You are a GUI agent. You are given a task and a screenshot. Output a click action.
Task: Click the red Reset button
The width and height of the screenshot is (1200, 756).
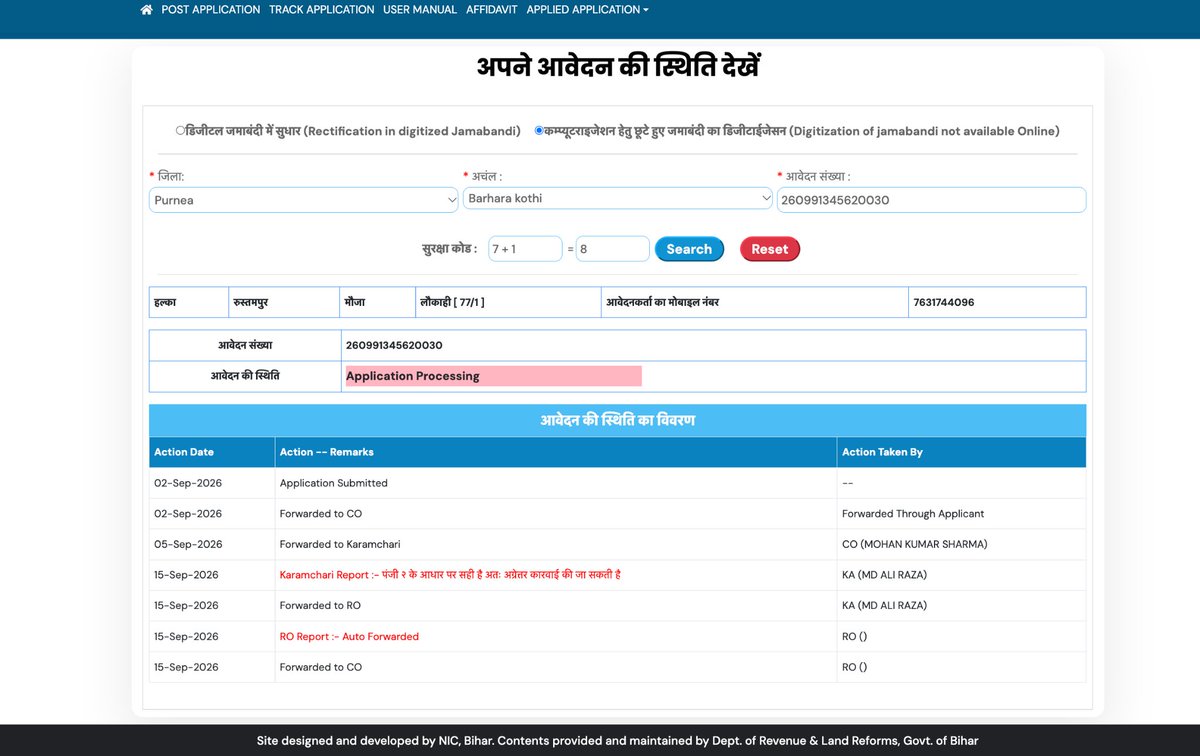770,249
